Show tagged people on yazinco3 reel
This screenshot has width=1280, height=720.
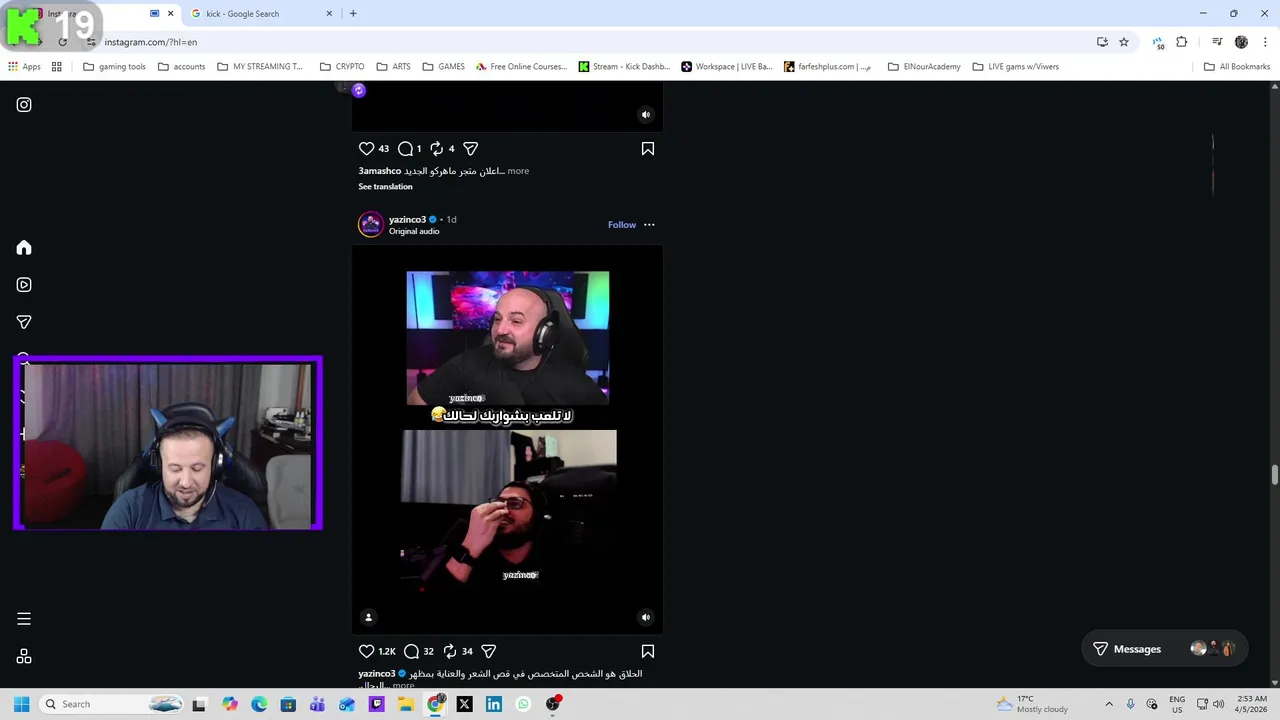click(x=368, y=617)
